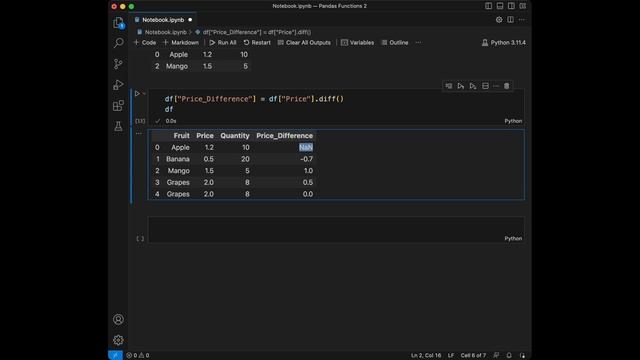
Task: Open the Source Control view
Action: (x=118, y=64)
